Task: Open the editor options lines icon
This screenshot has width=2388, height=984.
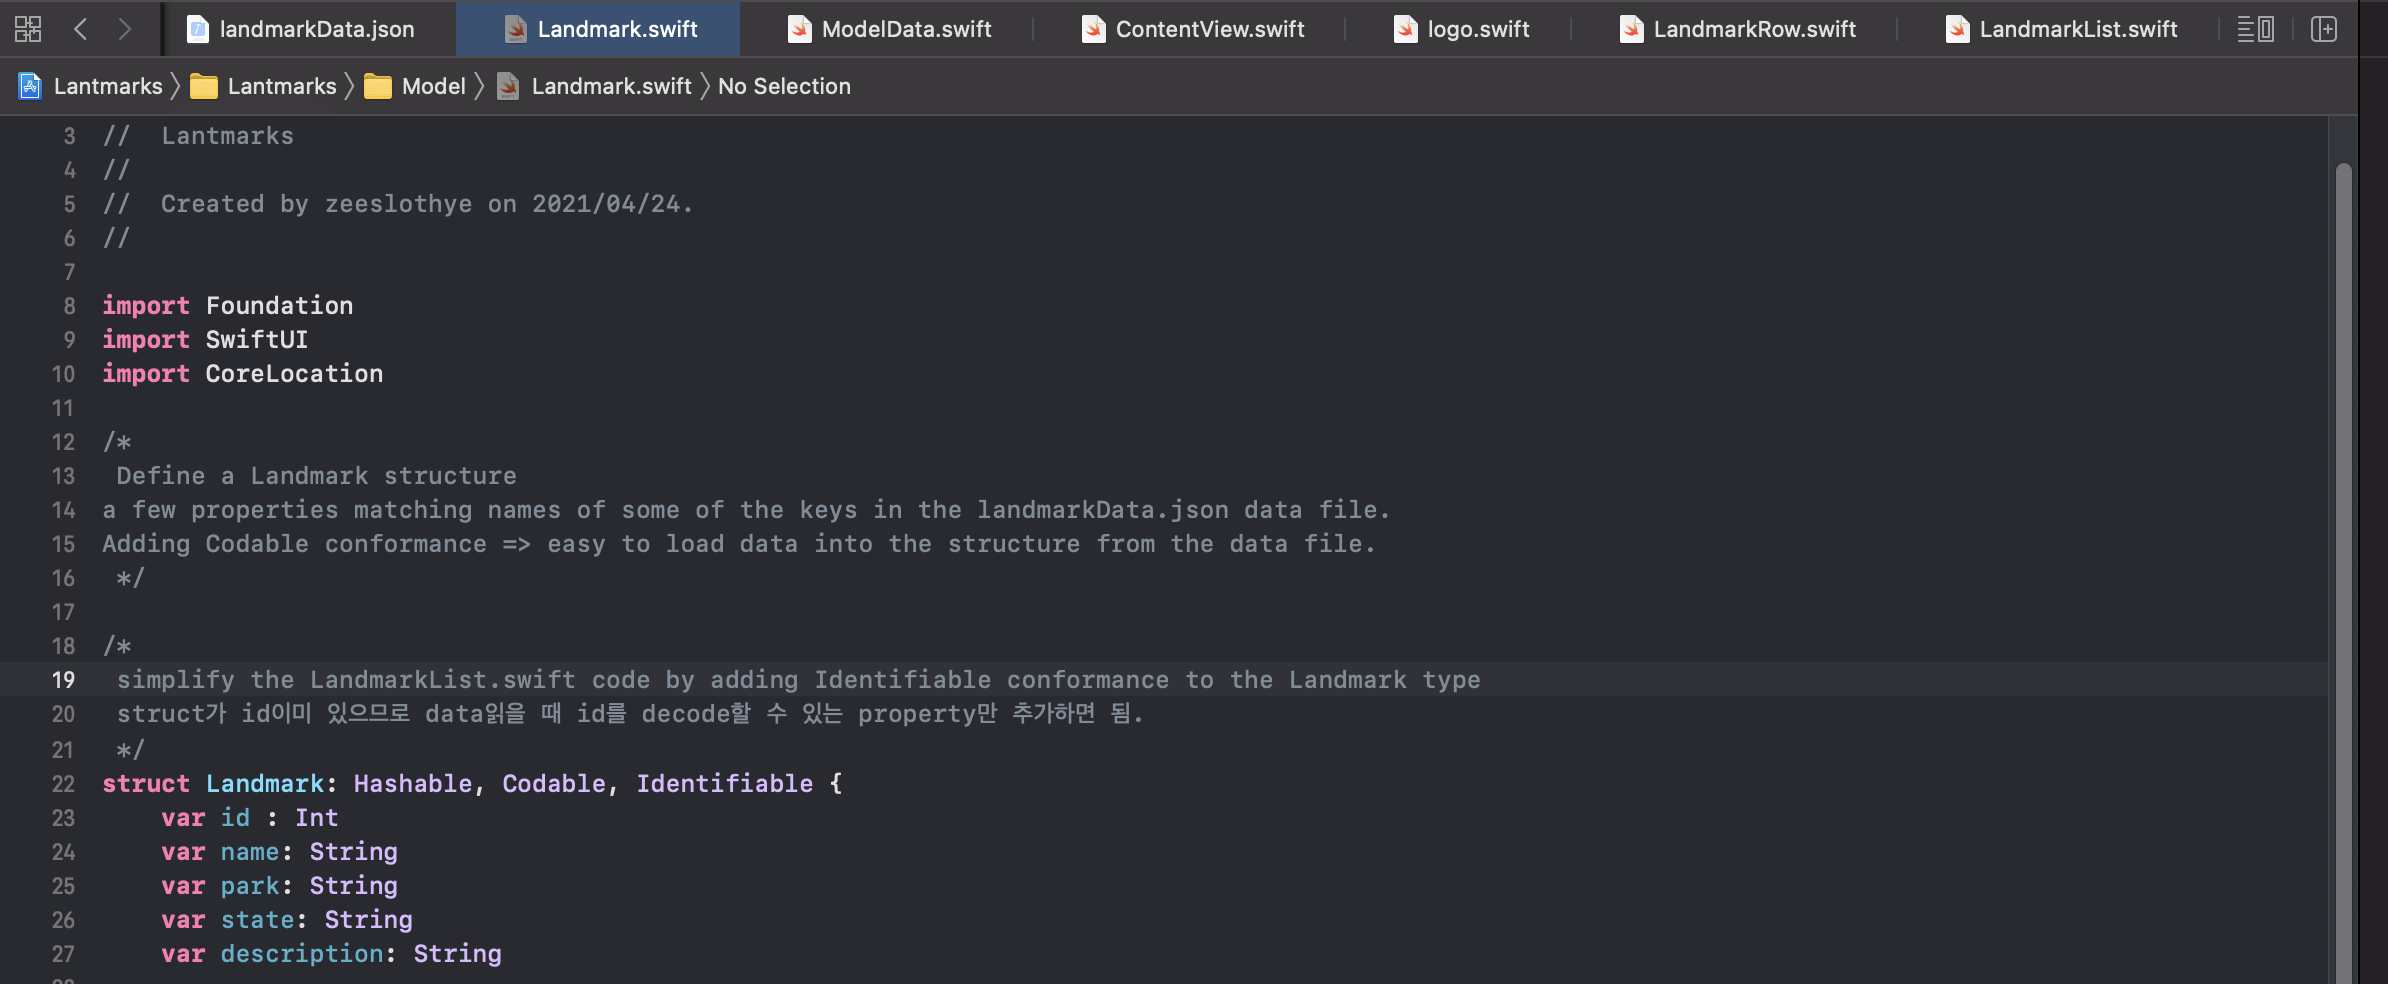Action: click(2256, 29)
